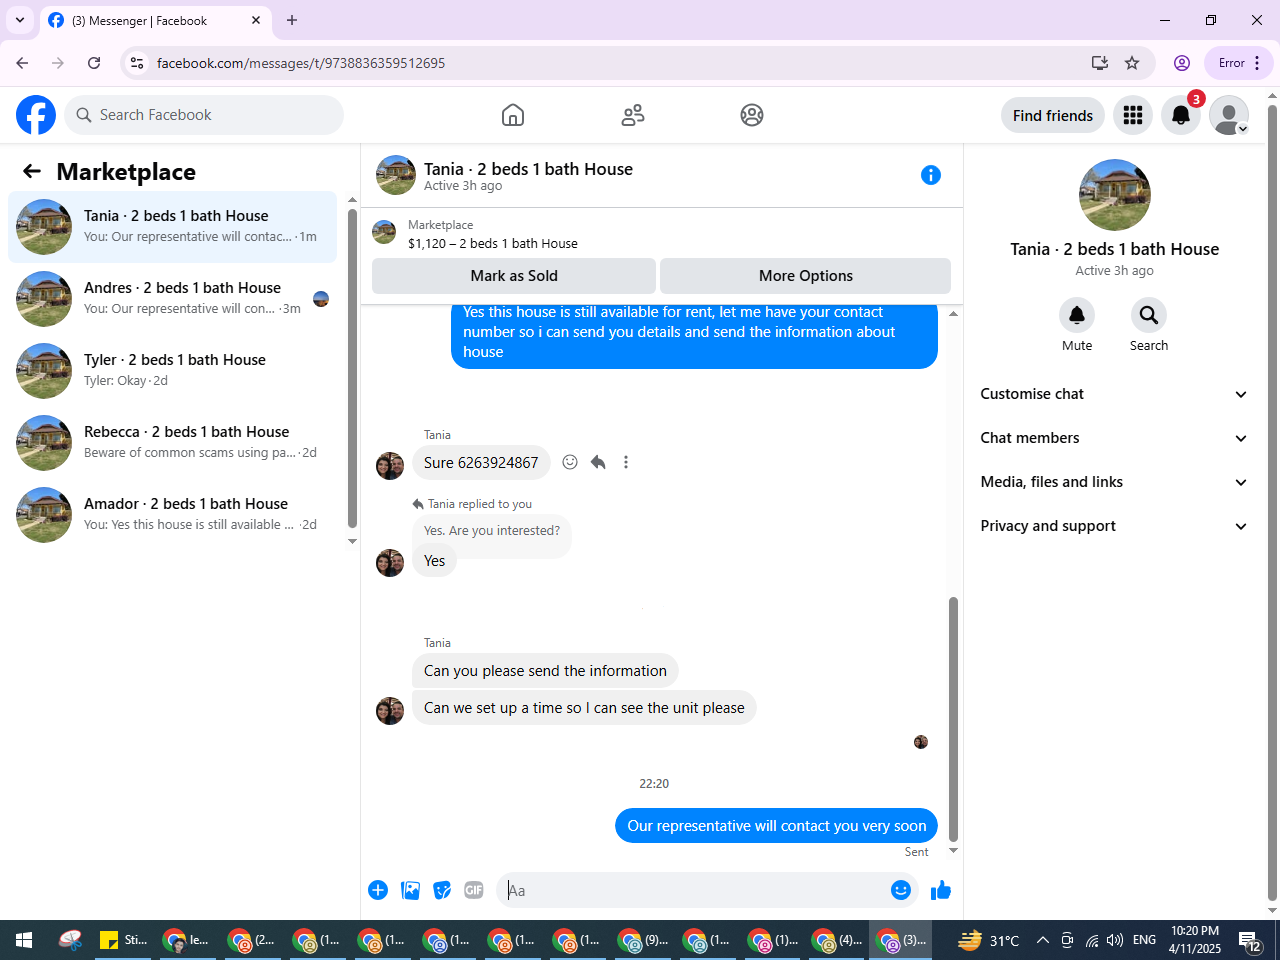Open the Amador conversation

pyautogui.click(x=173, y=515)
